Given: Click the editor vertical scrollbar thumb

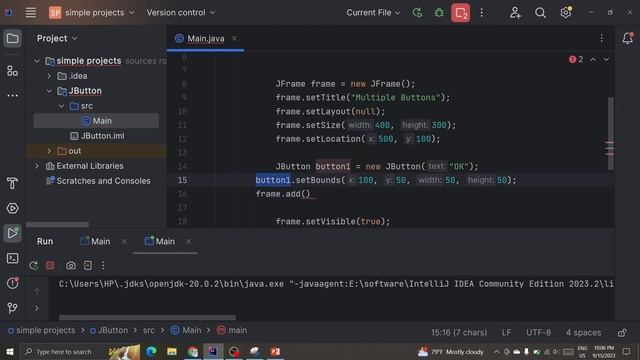Looking at the screenshot, I should 611,133.
